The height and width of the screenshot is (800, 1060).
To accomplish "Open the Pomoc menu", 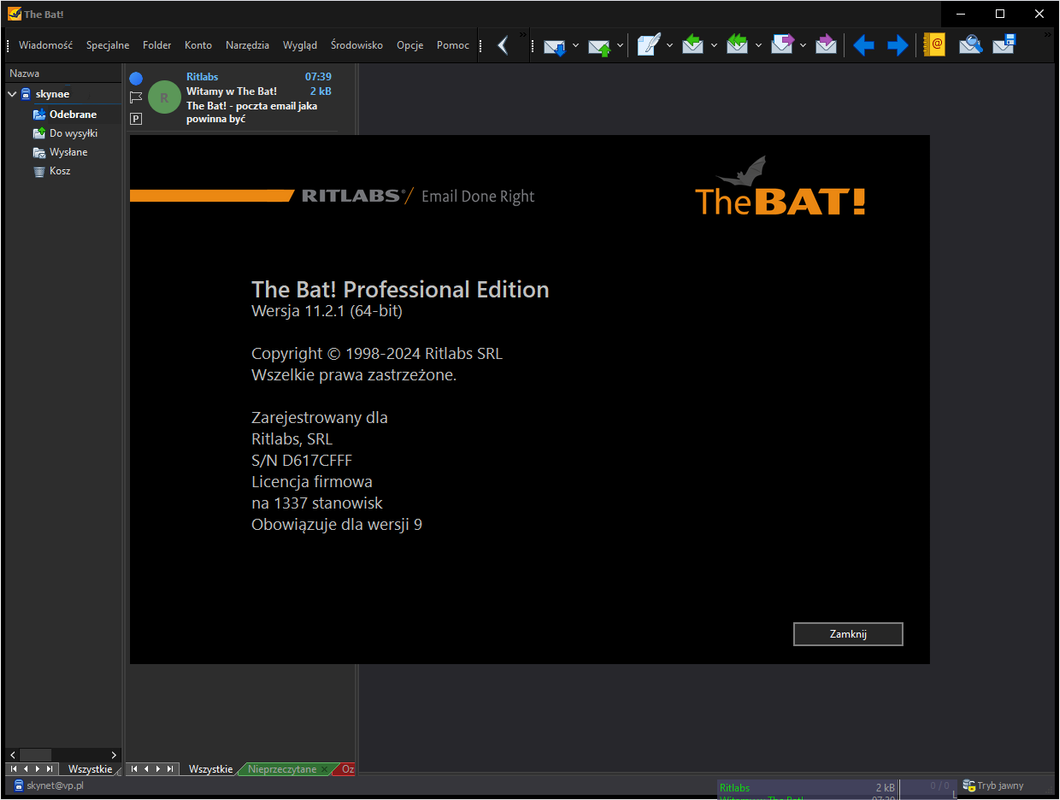I will click(453, 45).
